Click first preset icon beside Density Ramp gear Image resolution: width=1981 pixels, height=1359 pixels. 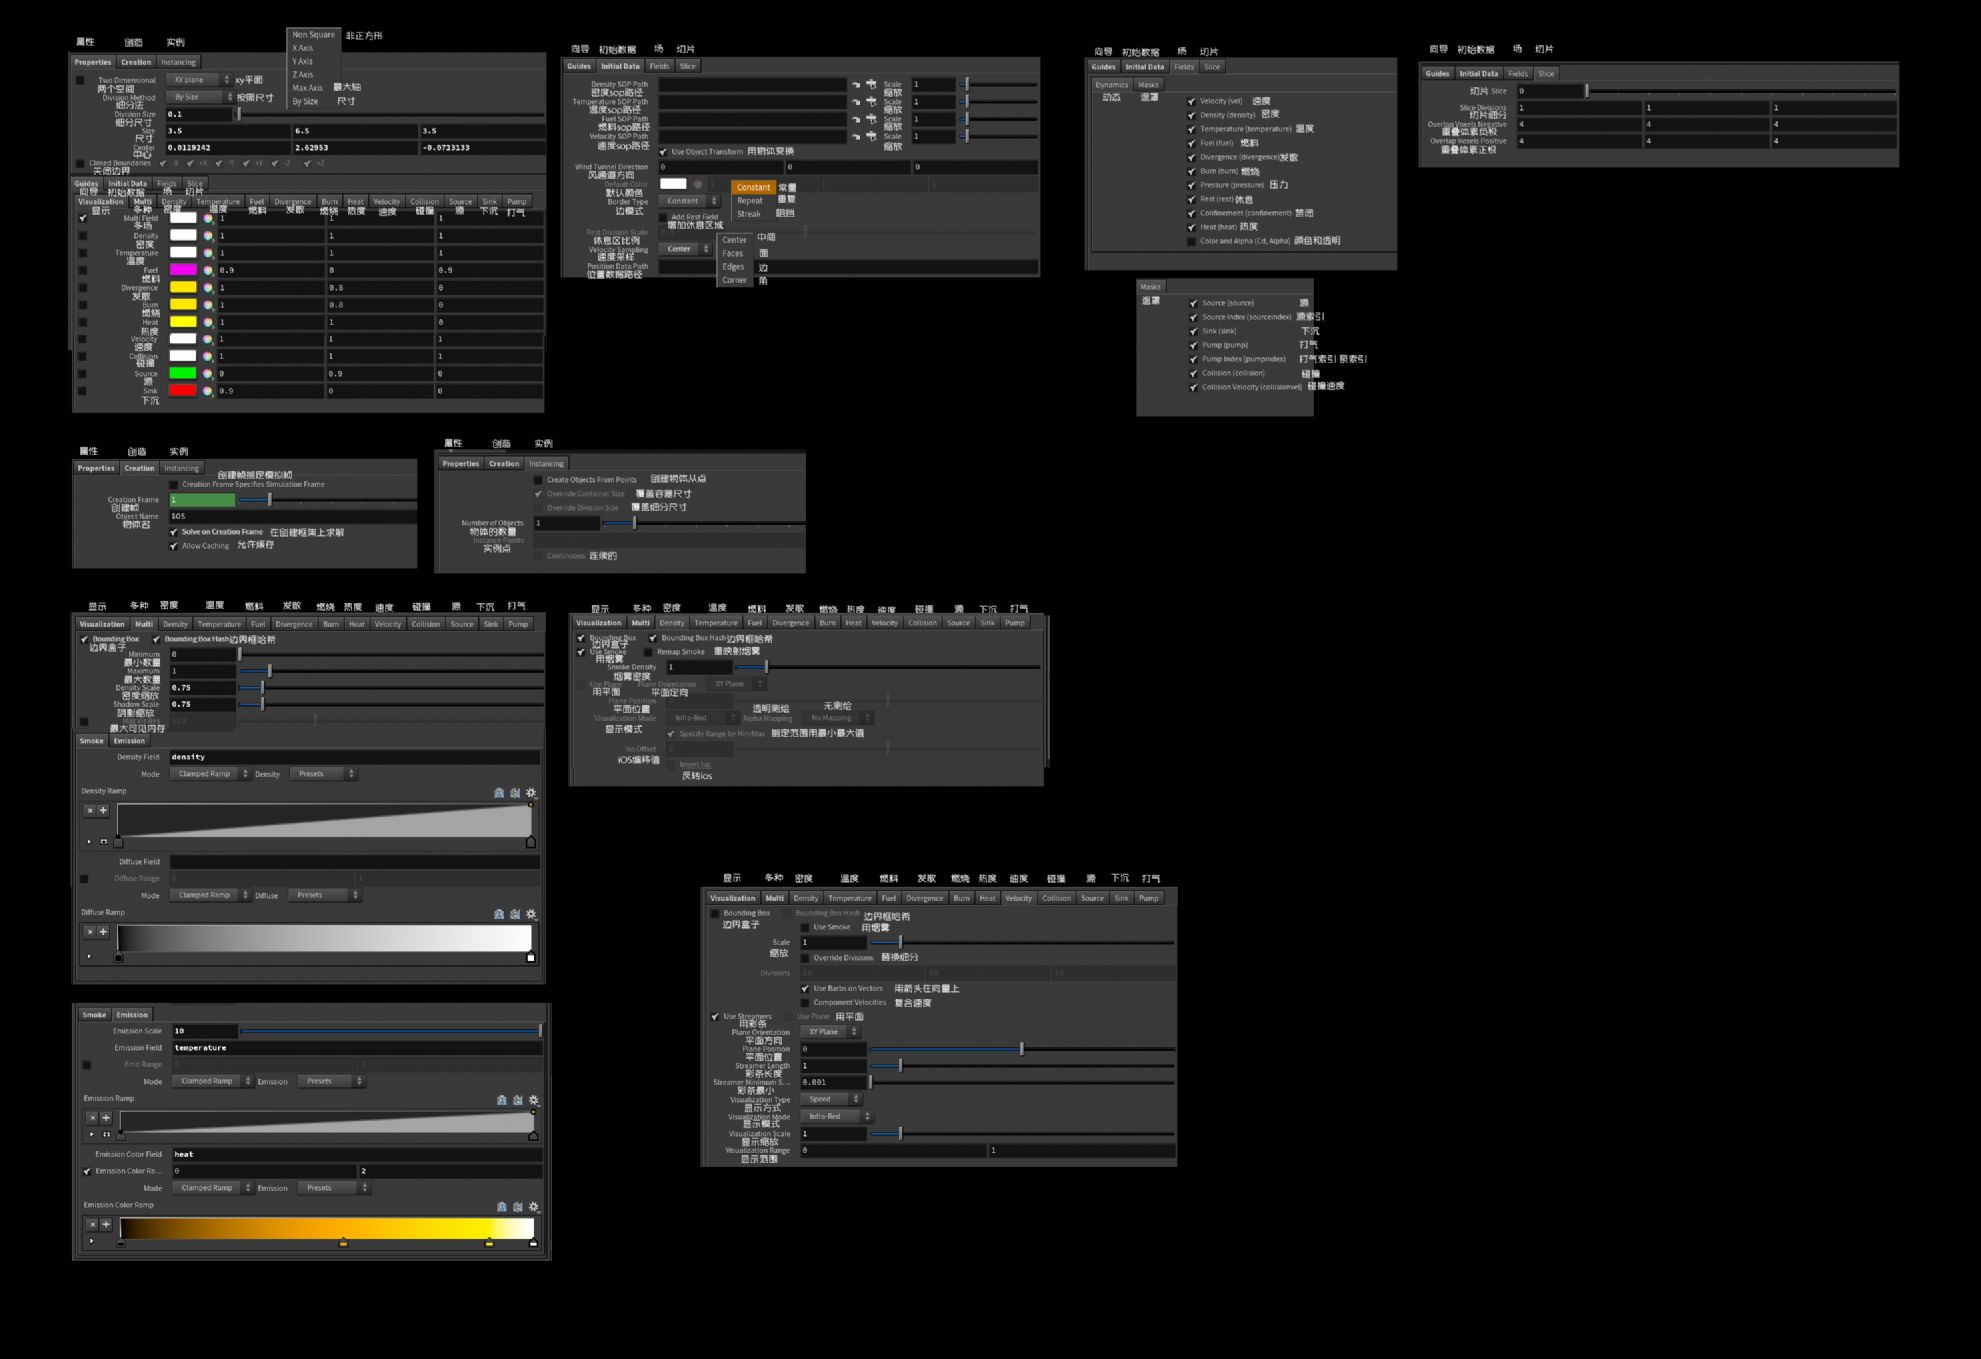[x=499, y=793]
